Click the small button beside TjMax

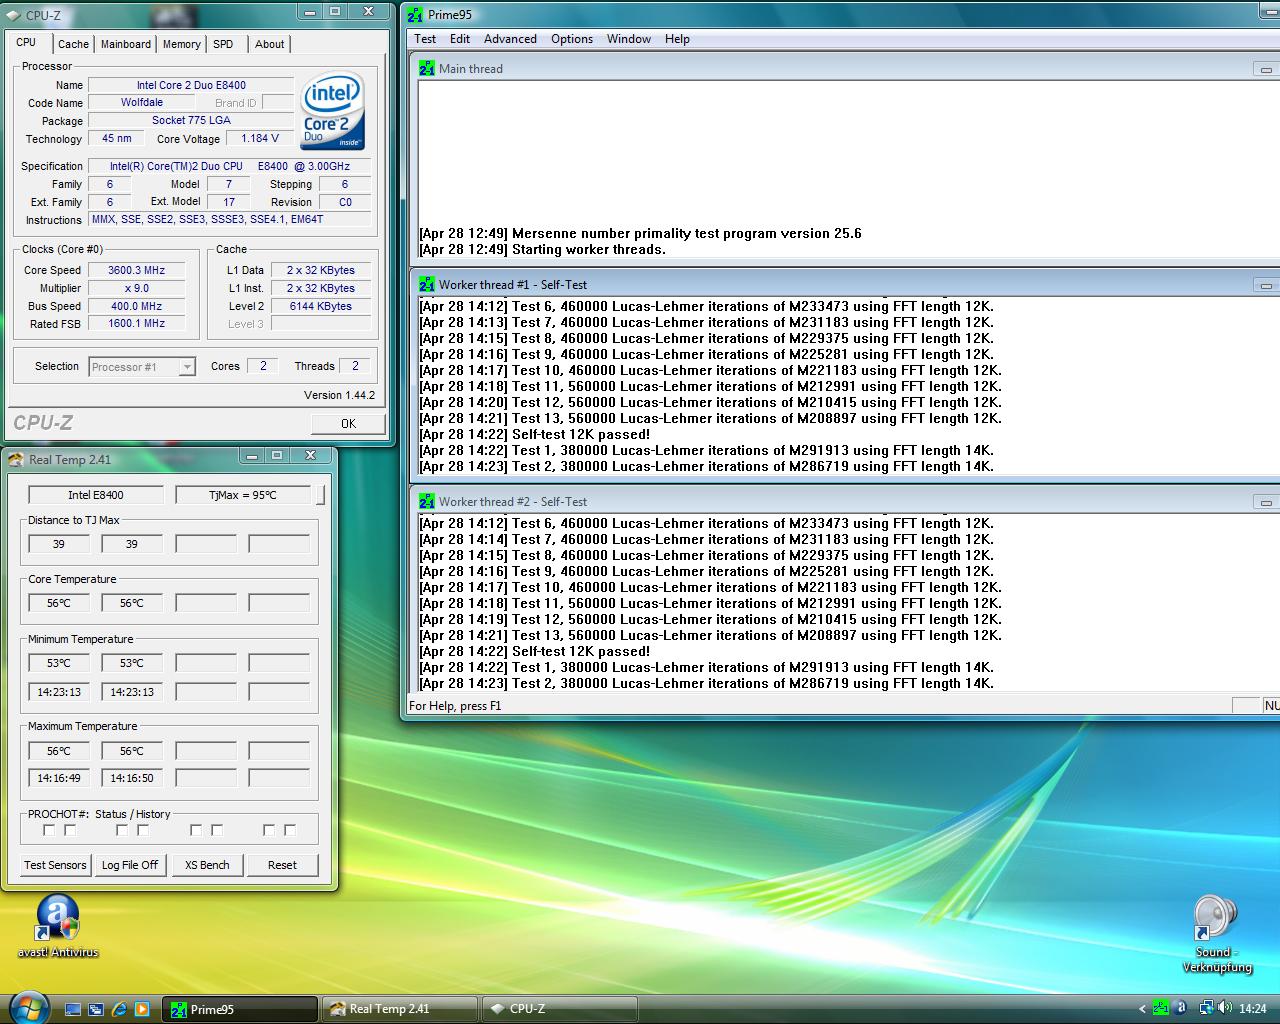(x=321, y=494)
